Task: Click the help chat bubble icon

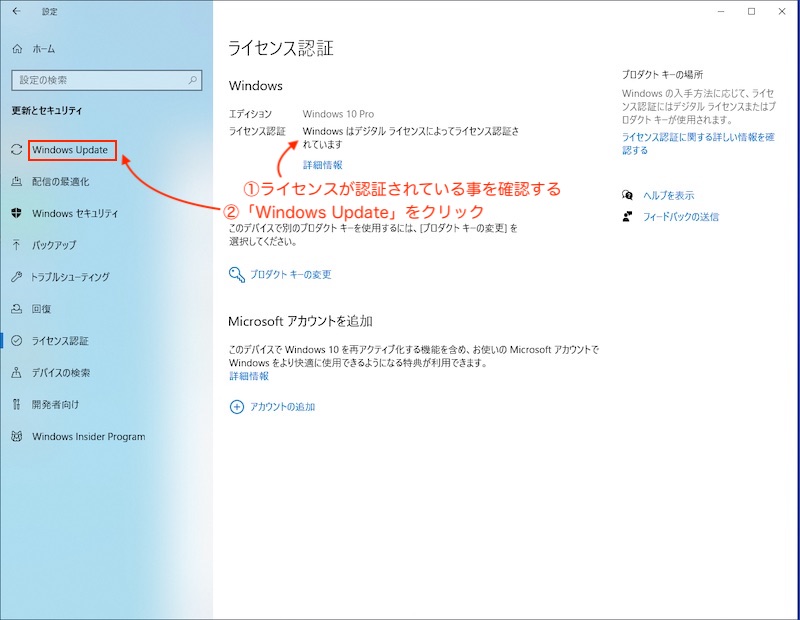Action: (628, 195)
